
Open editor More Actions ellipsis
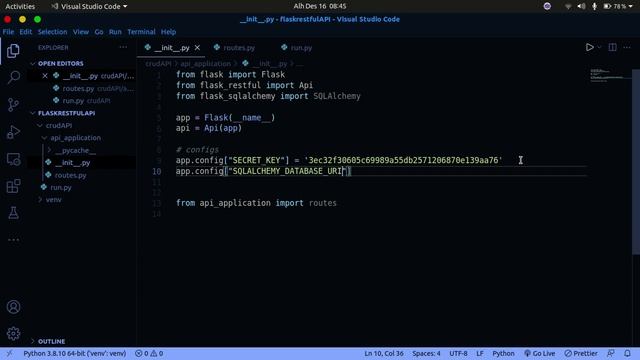pyautogui.click(x=627, y=47)
